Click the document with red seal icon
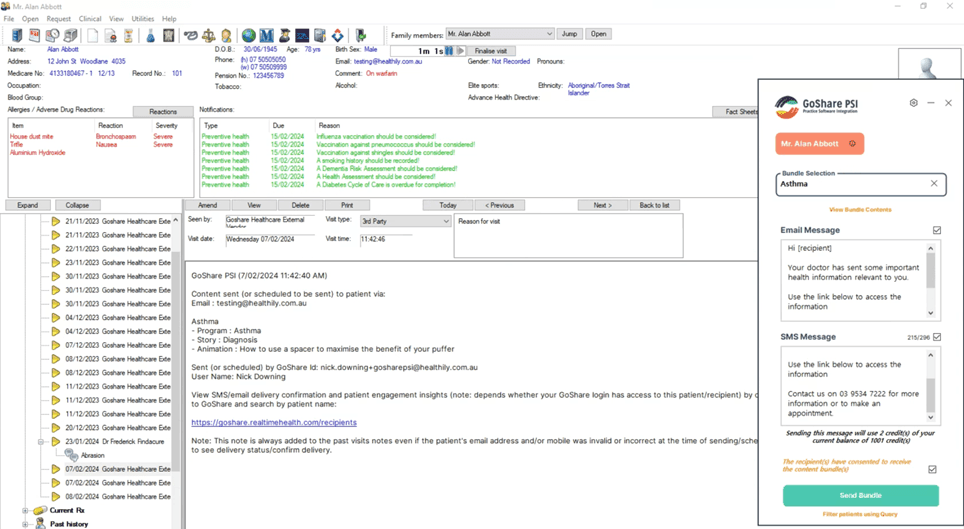Screen dimensions: 964x529 111,35
